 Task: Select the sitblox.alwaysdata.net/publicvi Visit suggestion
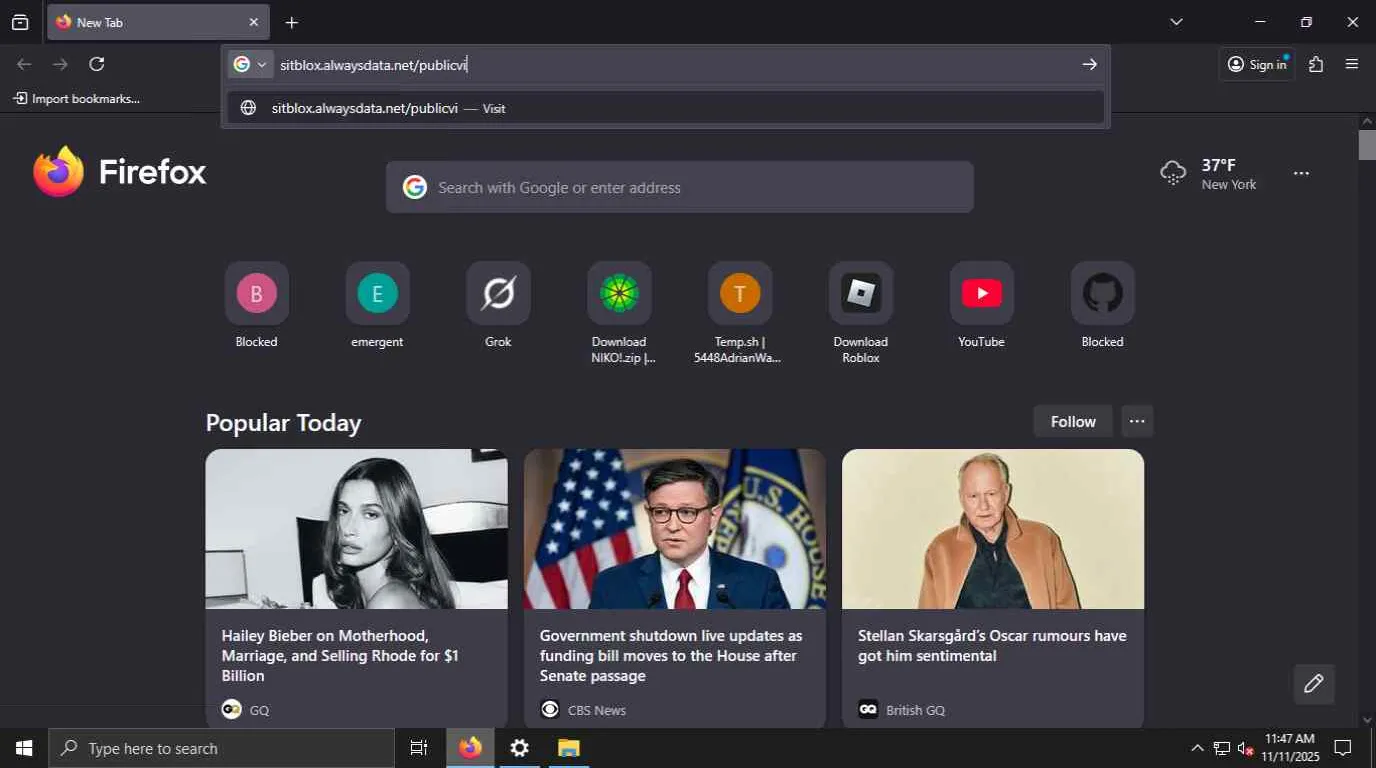666,108
